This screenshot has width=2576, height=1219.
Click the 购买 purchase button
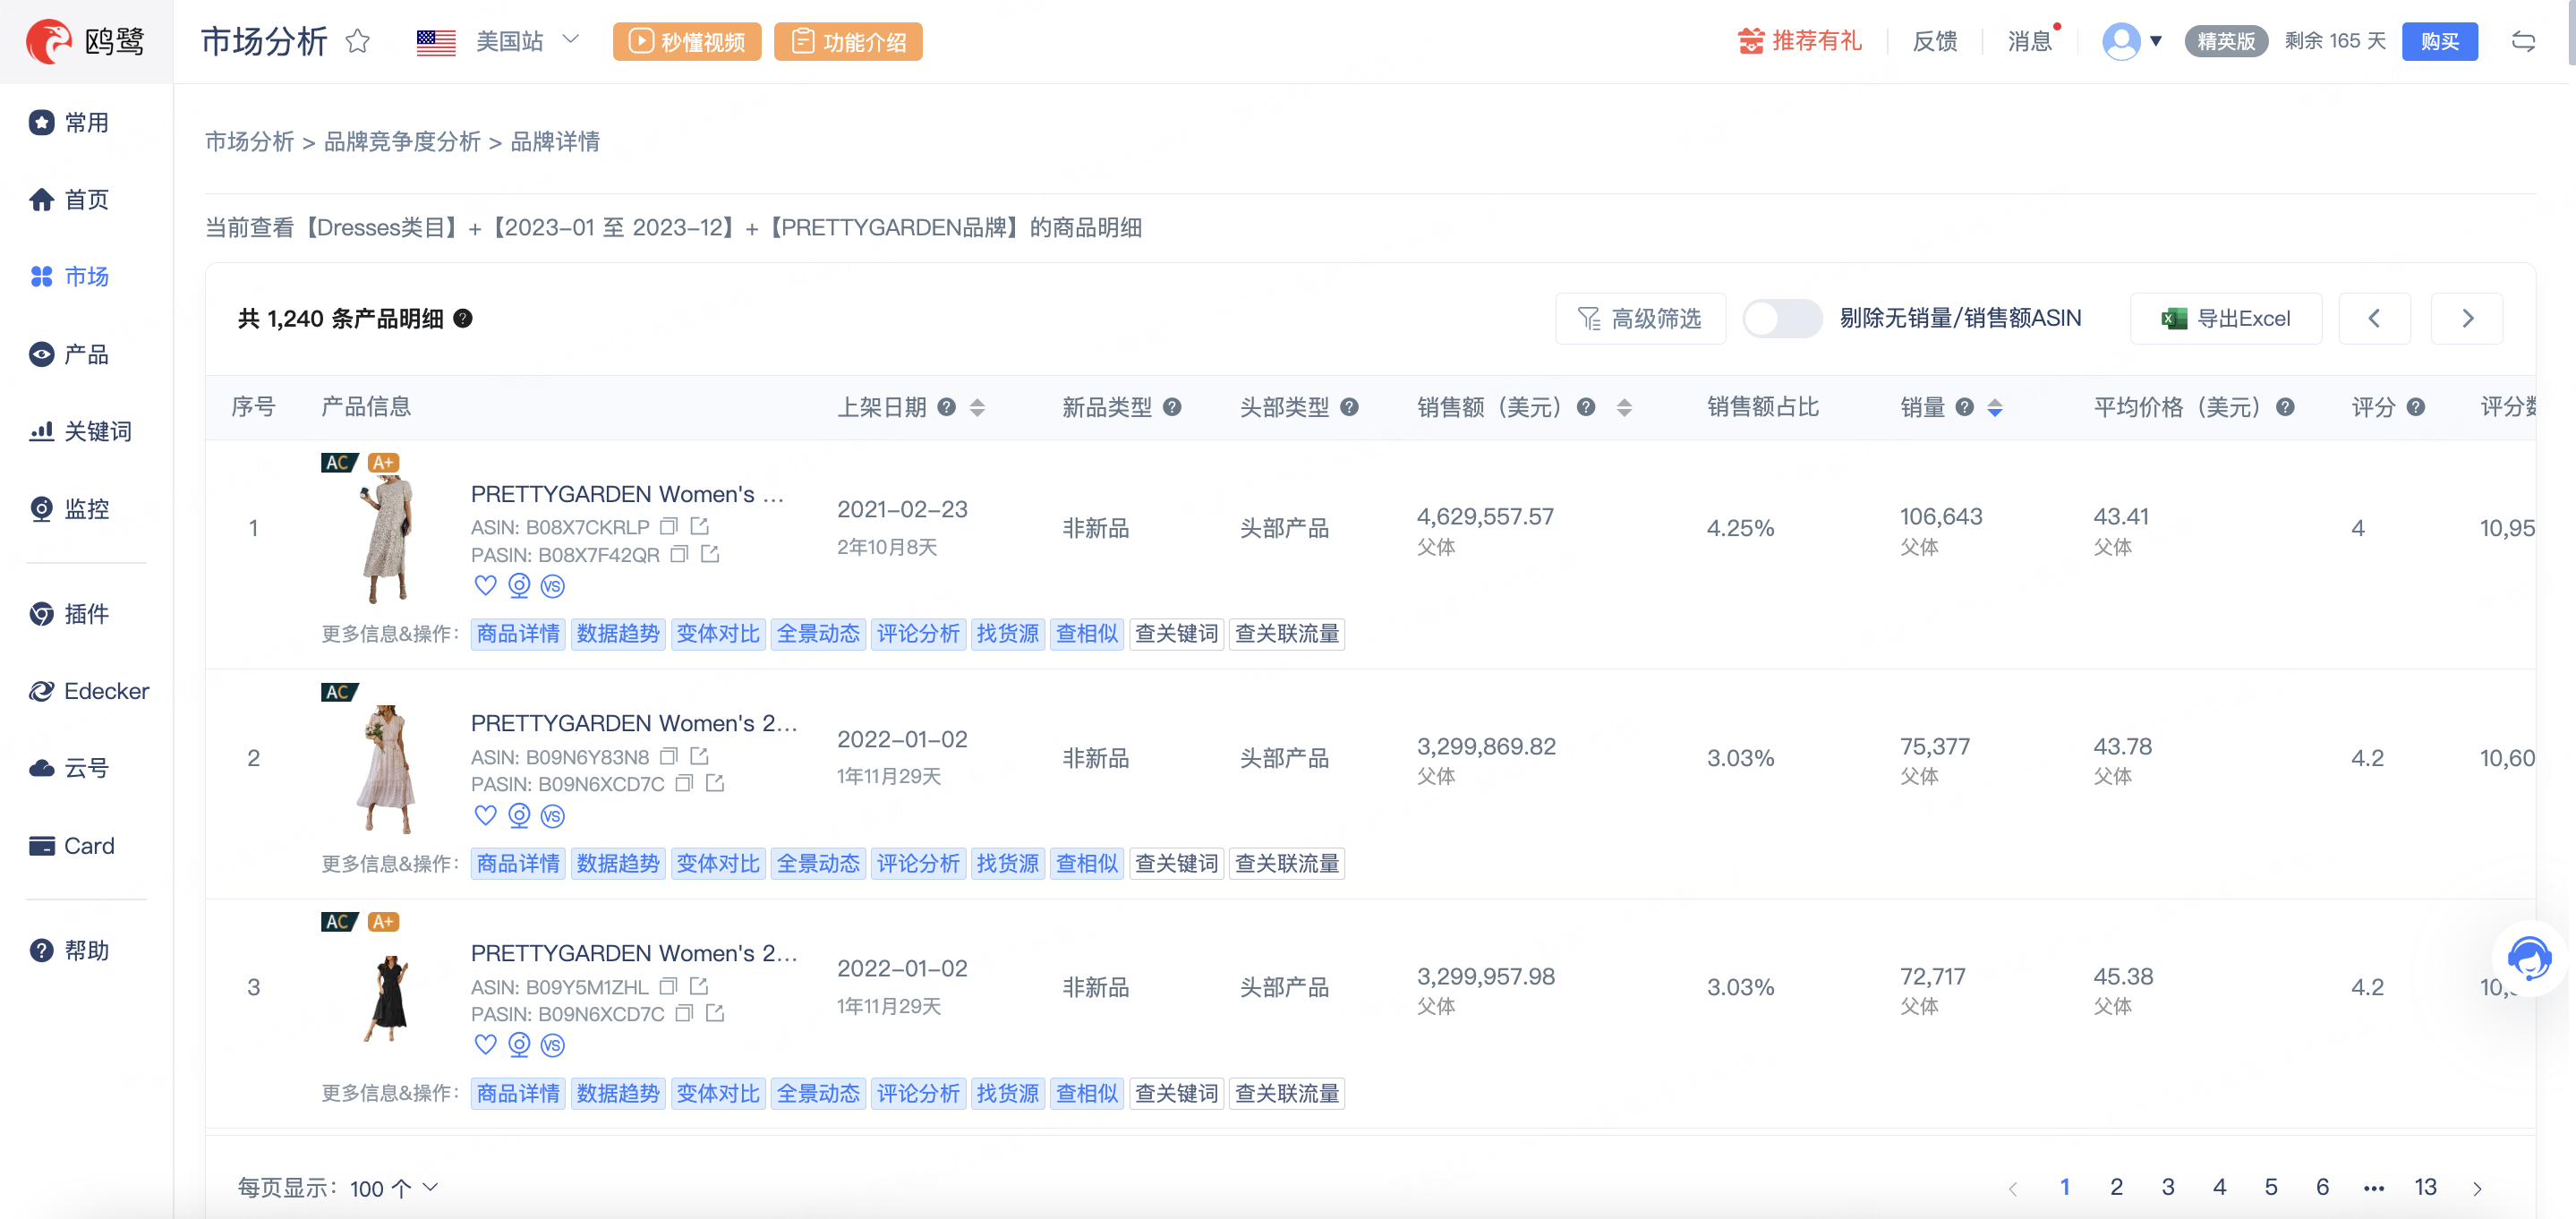point(2440,41)
